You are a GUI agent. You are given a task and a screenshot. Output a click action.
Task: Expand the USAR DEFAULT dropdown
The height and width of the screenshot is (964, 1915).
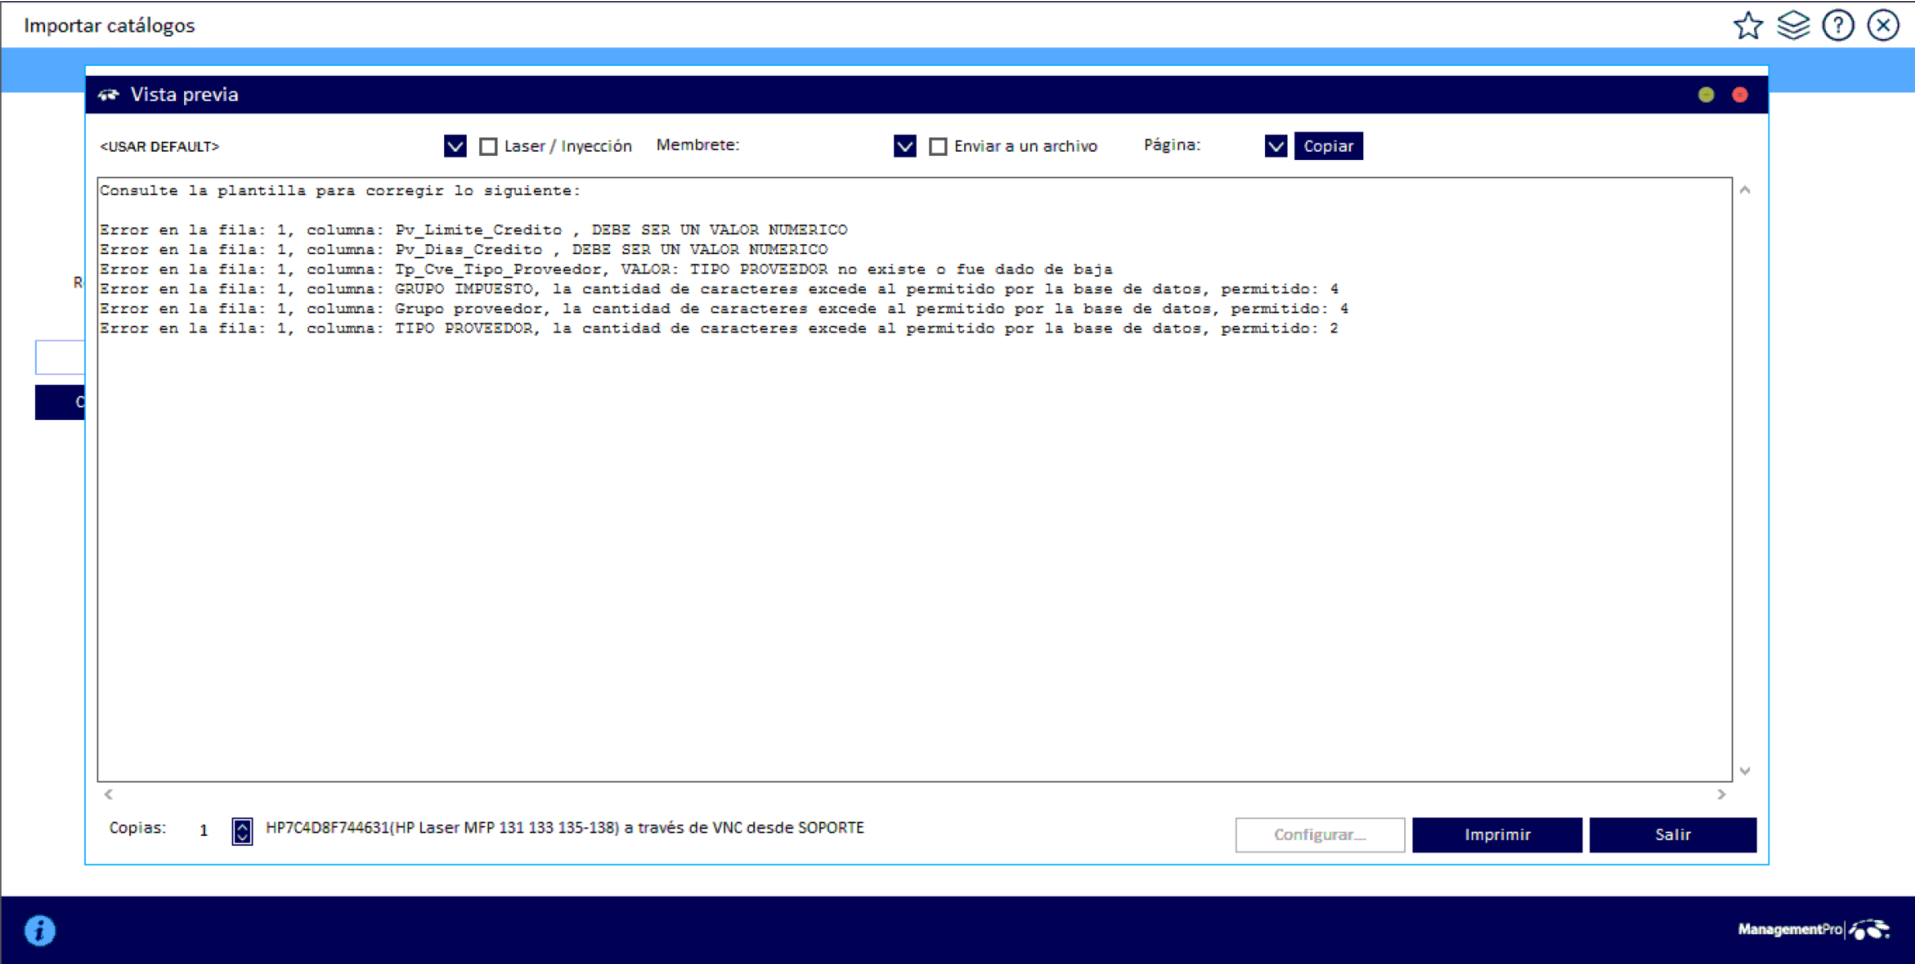click(455, 147)
